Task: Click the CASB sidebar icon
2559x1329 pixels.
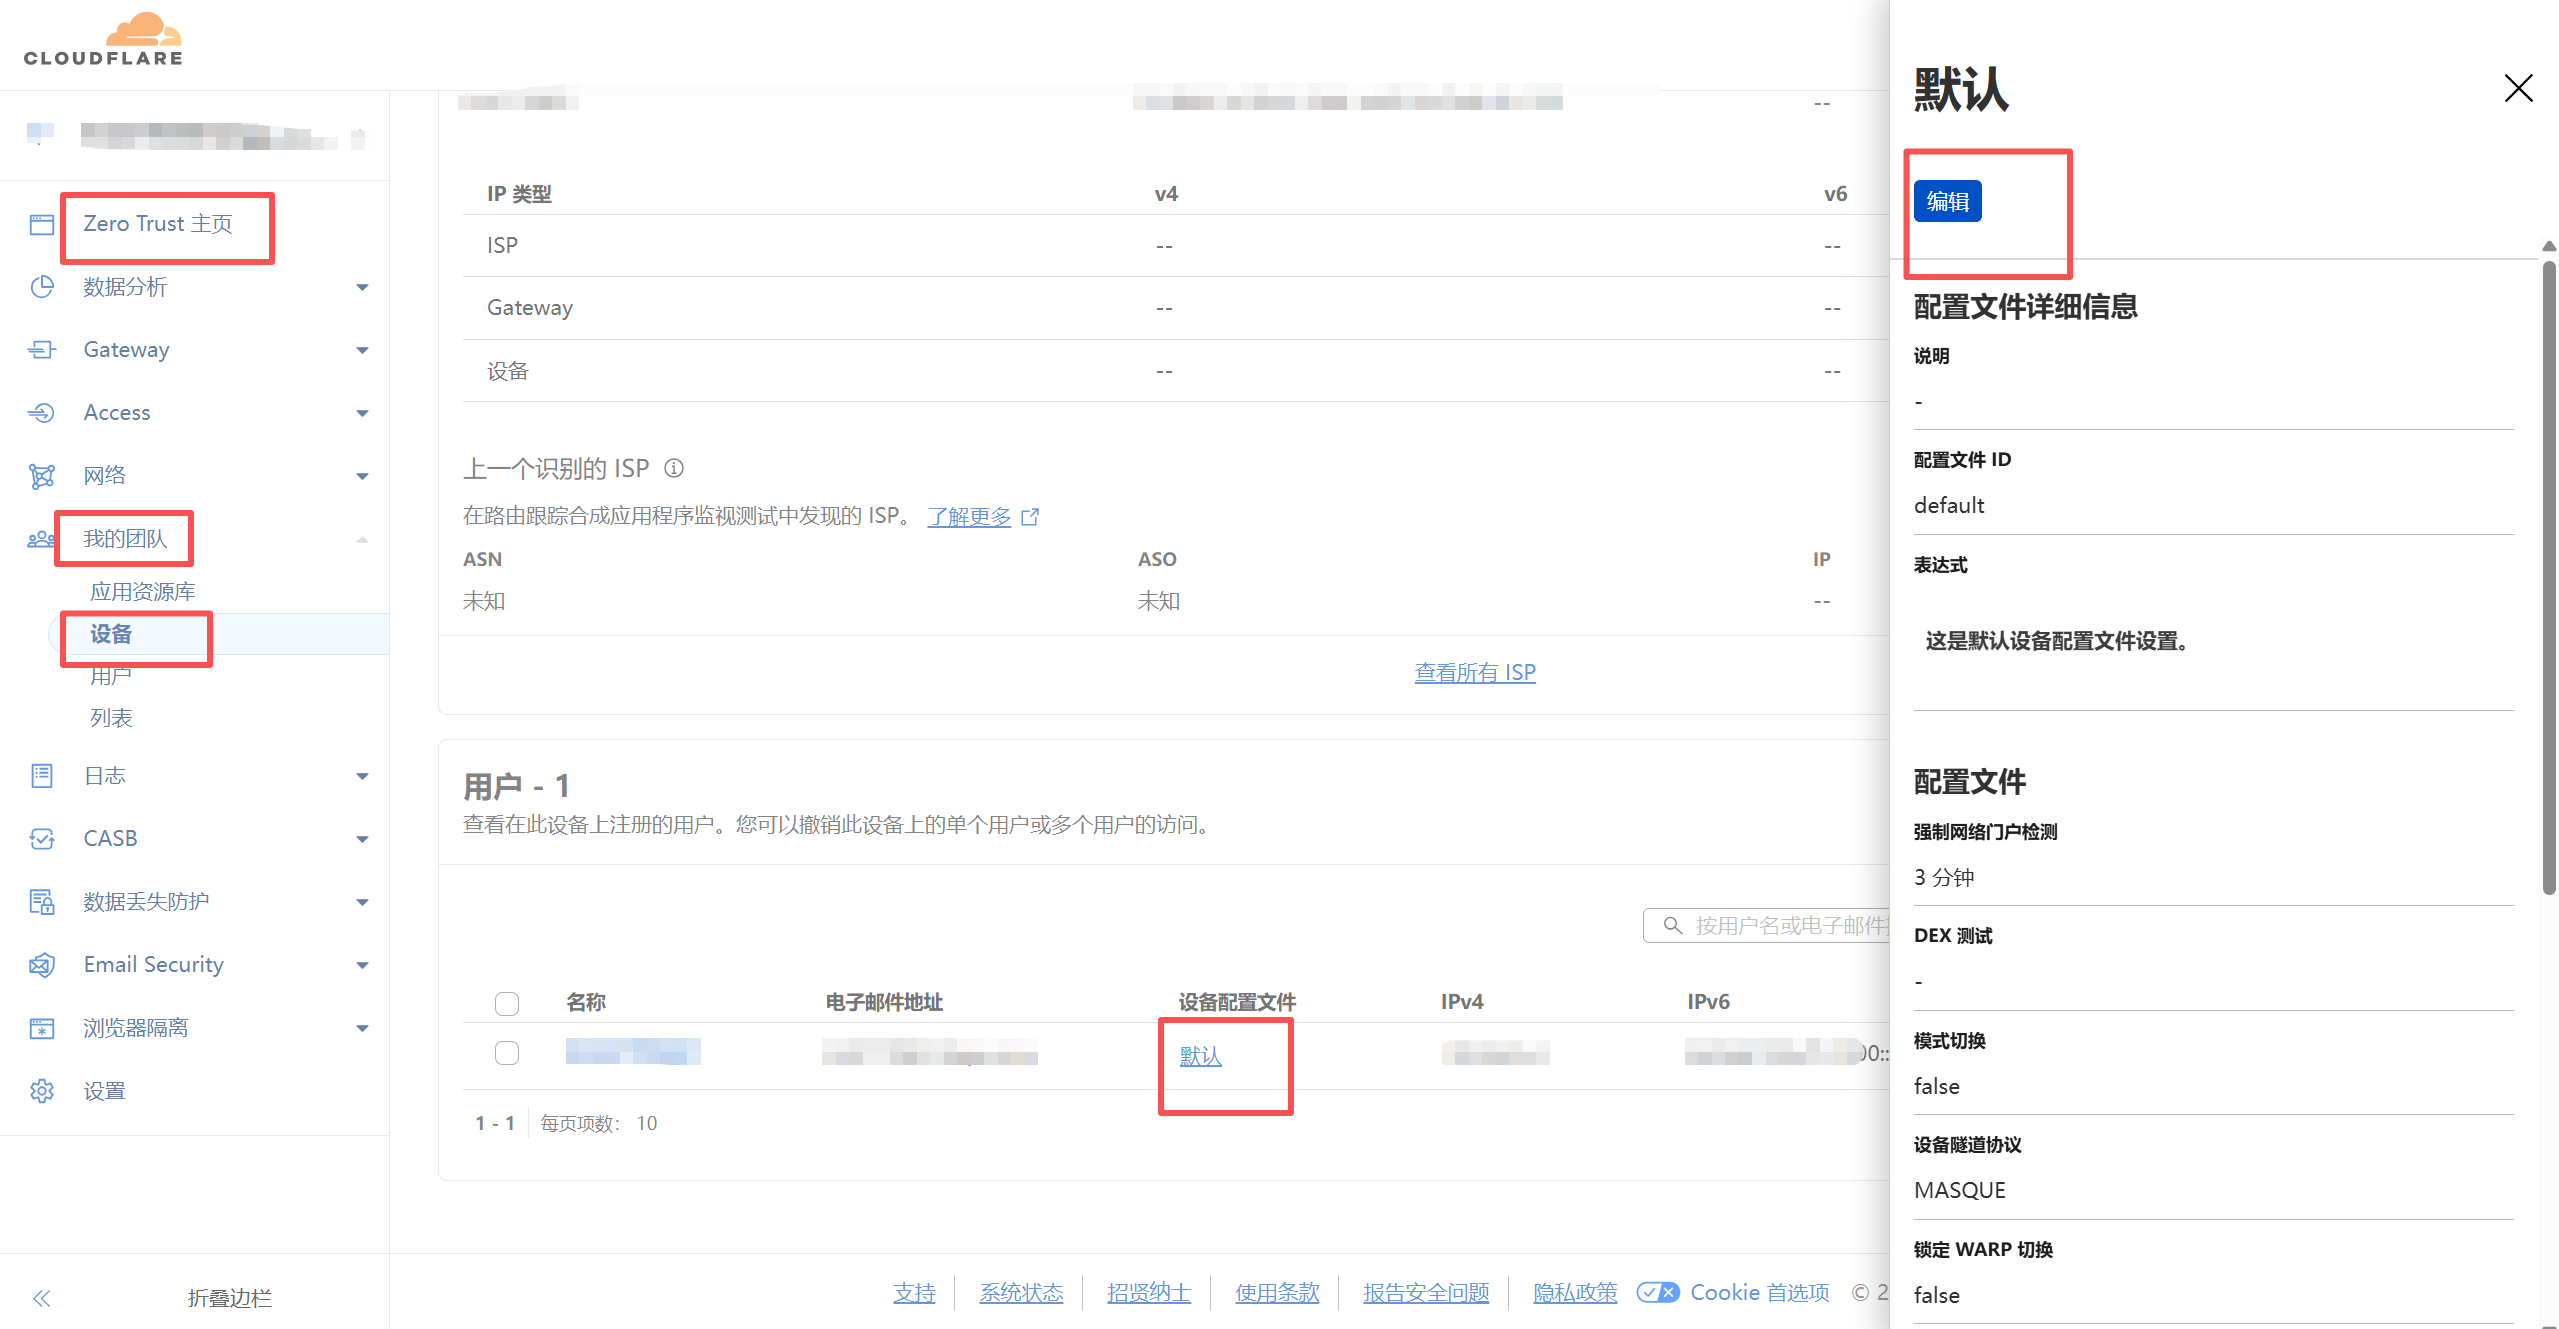Action: coord(42,839)
